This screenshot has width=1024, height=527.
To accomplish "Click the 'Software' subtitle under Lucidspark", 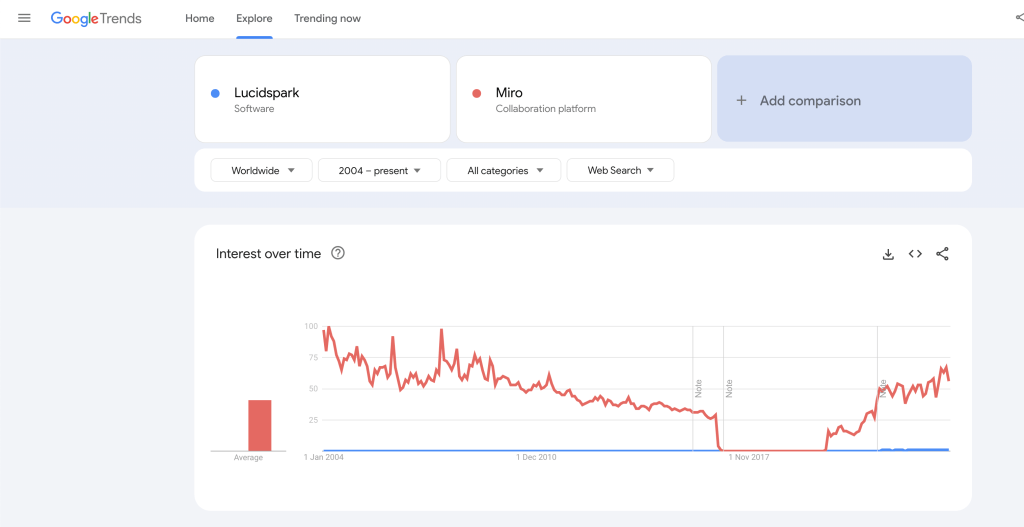I will click(254, 109).
